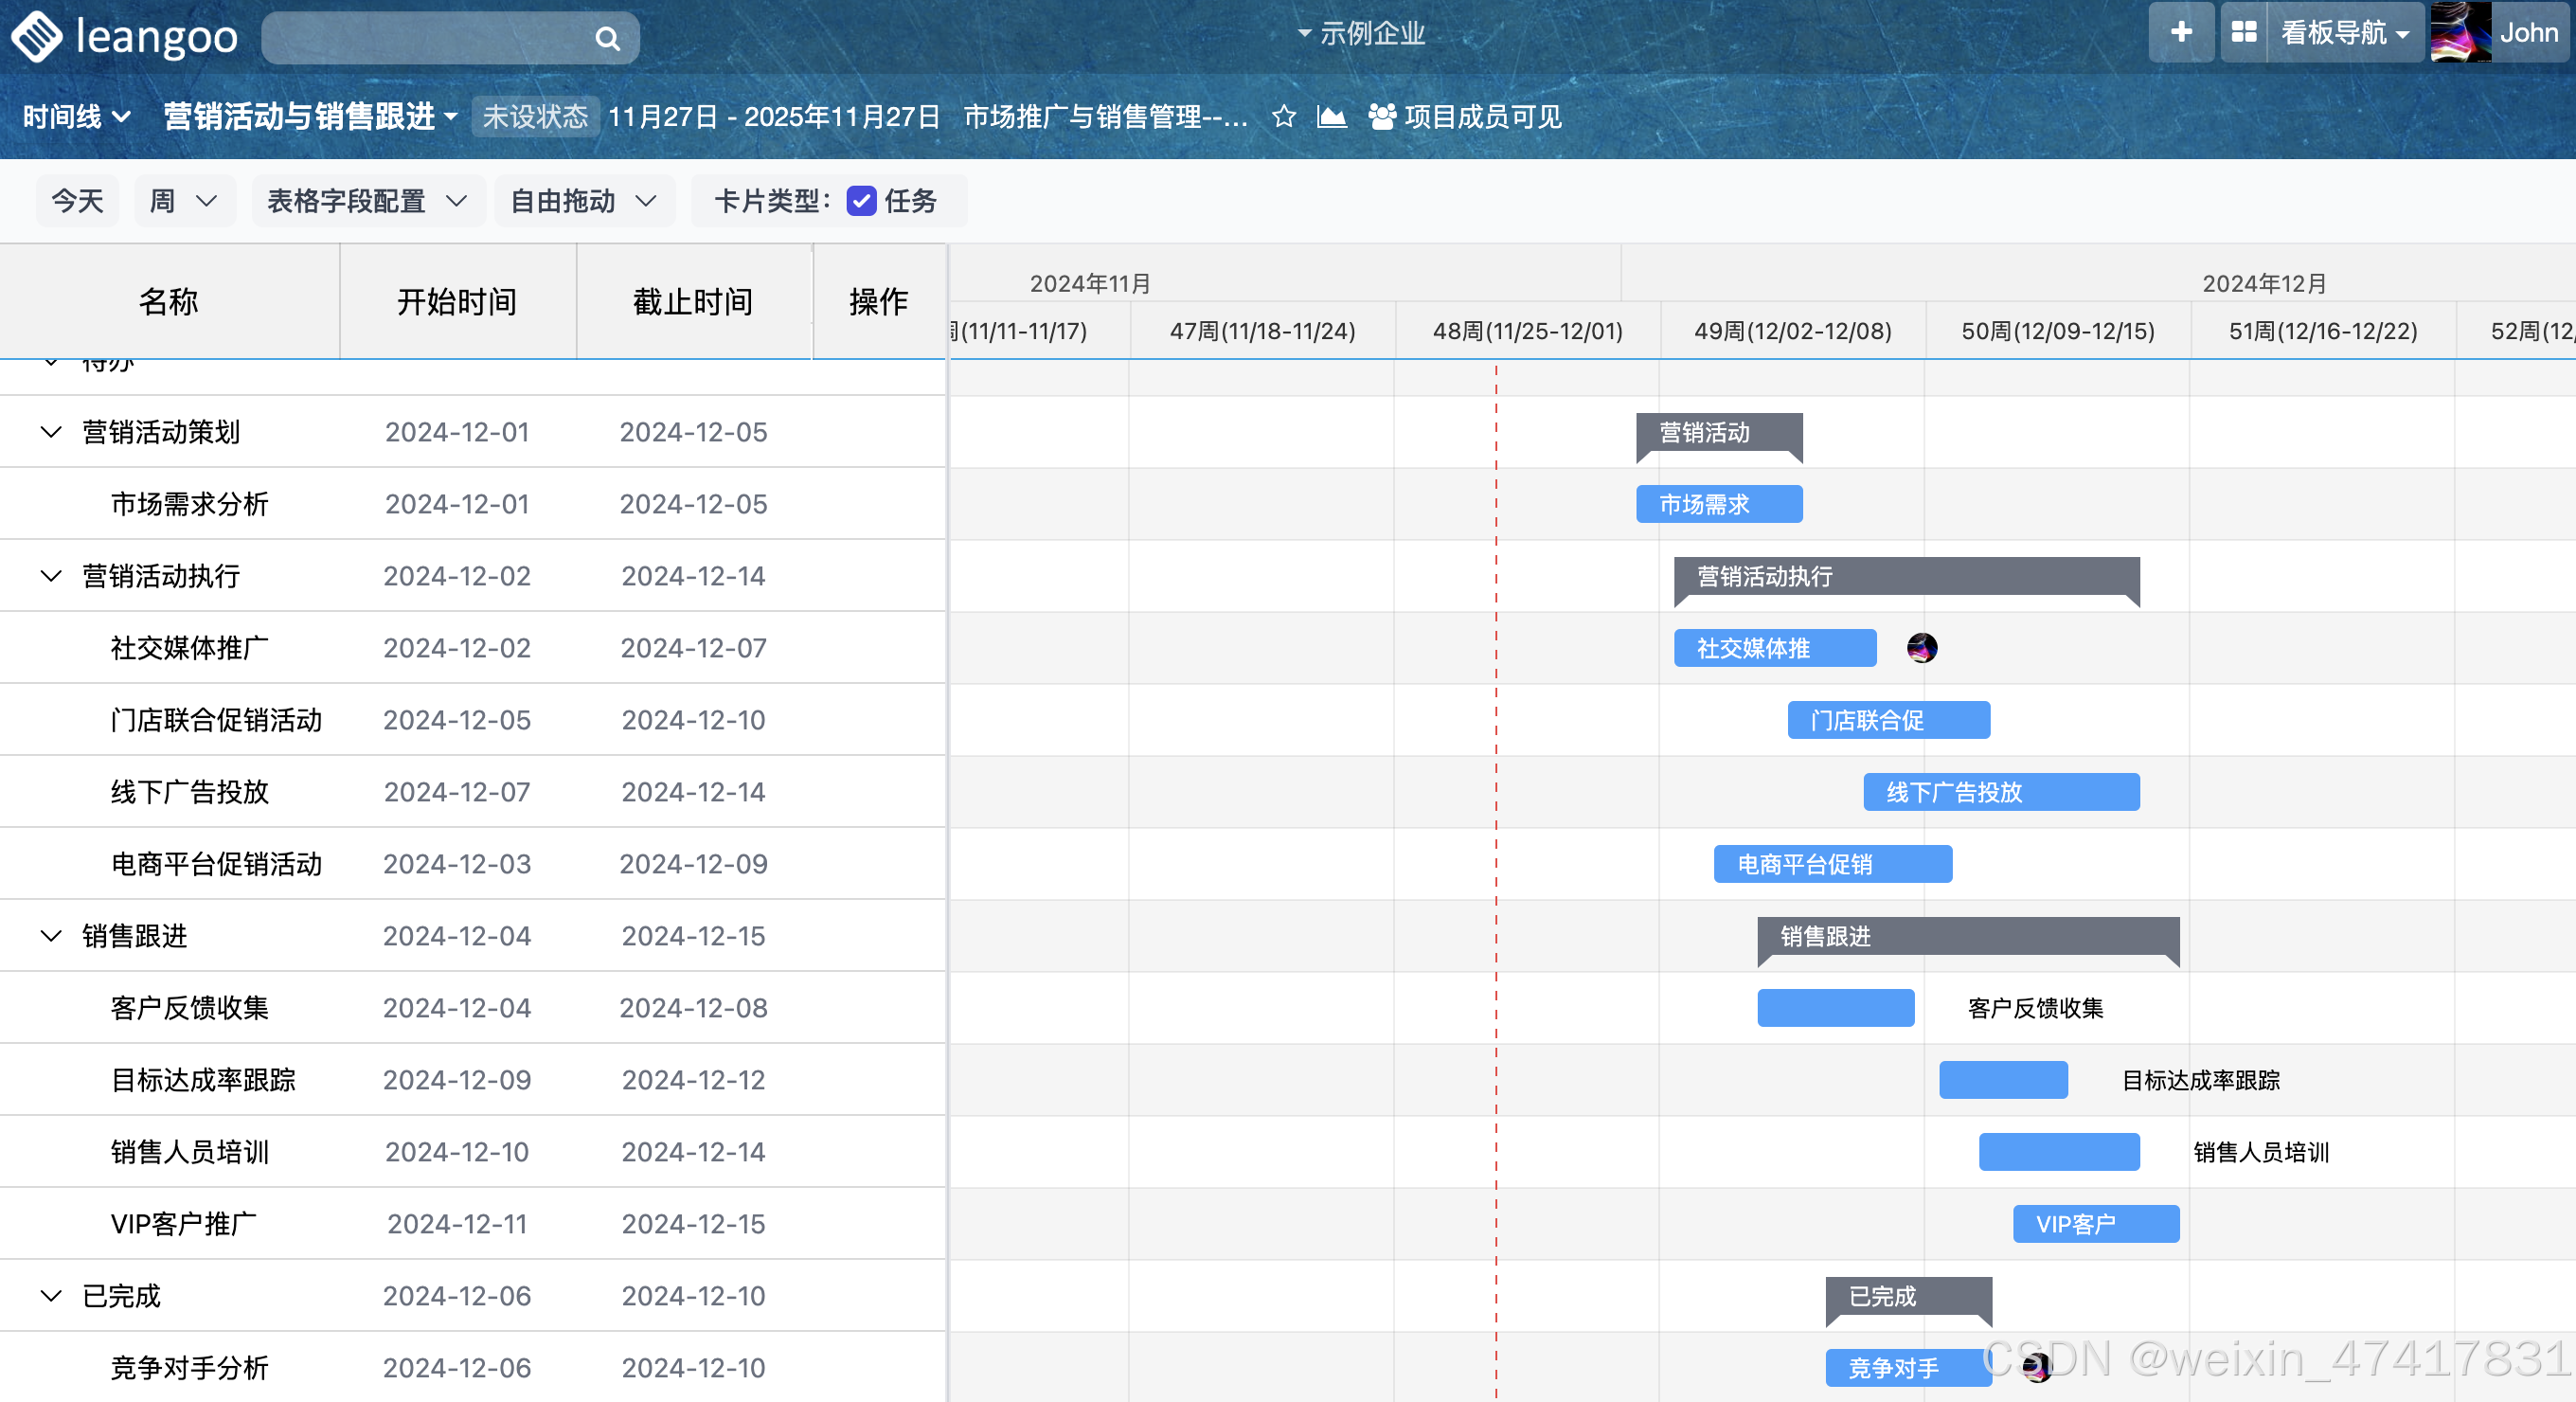Click the search magnifier icon
The height and width of the screenshot is (1402, 2576).
pyautogui.click(x=607, y=39)
